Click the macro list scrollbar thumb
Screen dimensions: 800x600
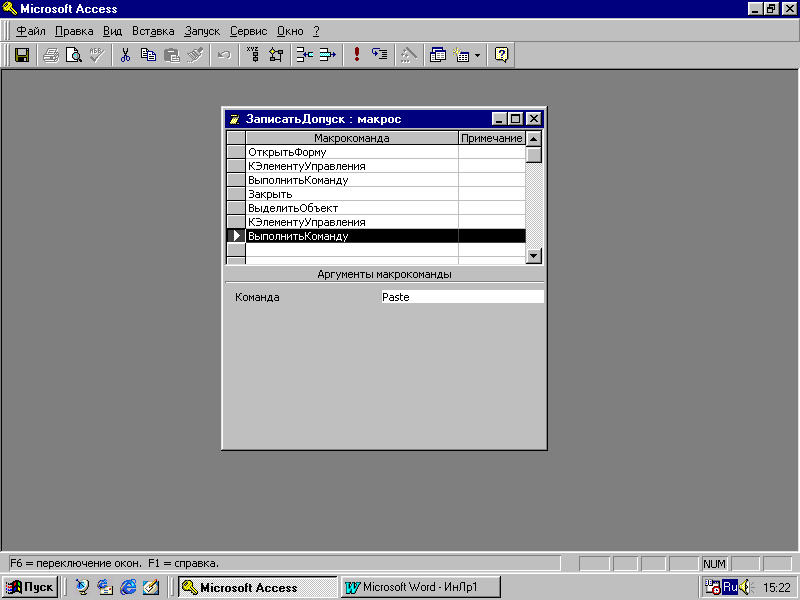[x=534, y=154]
